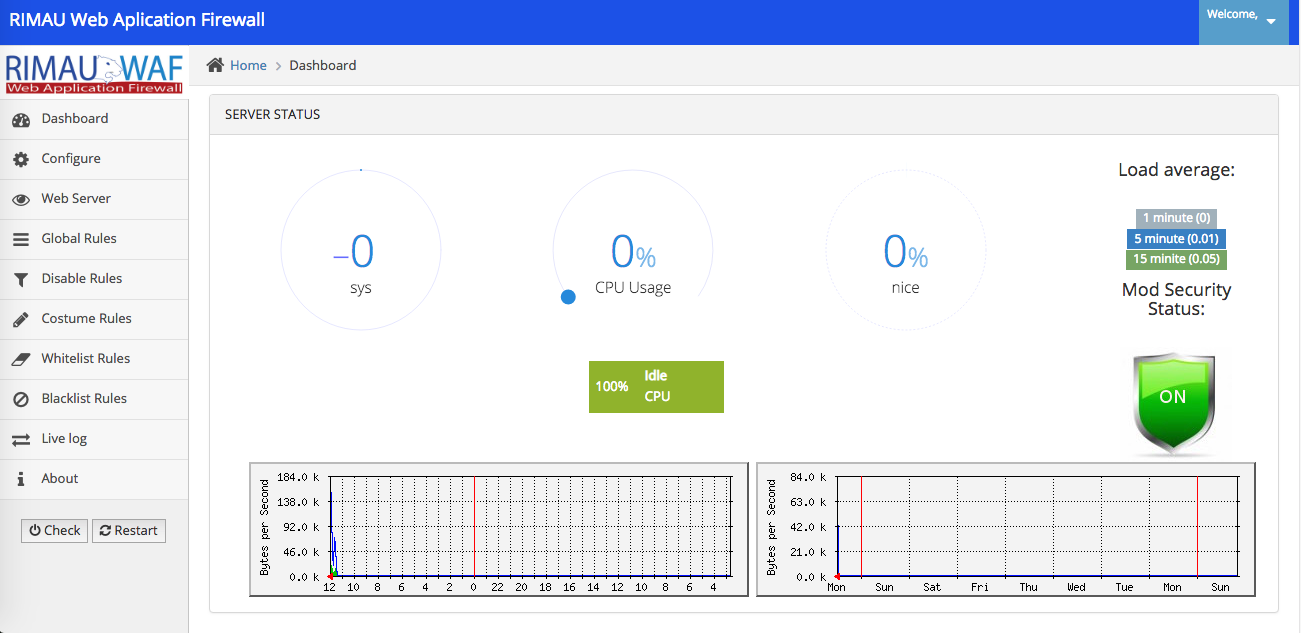Click the green Mod Security ON shield
This screenshot has height=633, width=1301.
tap(1173, 402)
